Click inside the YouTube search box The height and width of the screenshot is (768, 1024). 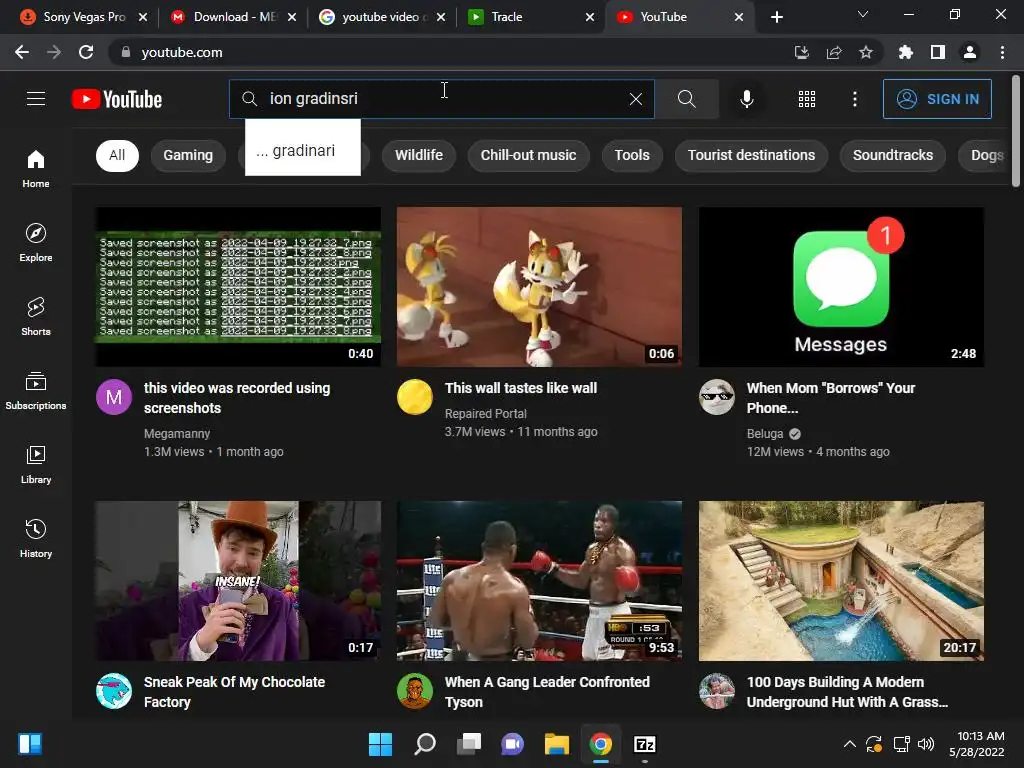(441, 99)
